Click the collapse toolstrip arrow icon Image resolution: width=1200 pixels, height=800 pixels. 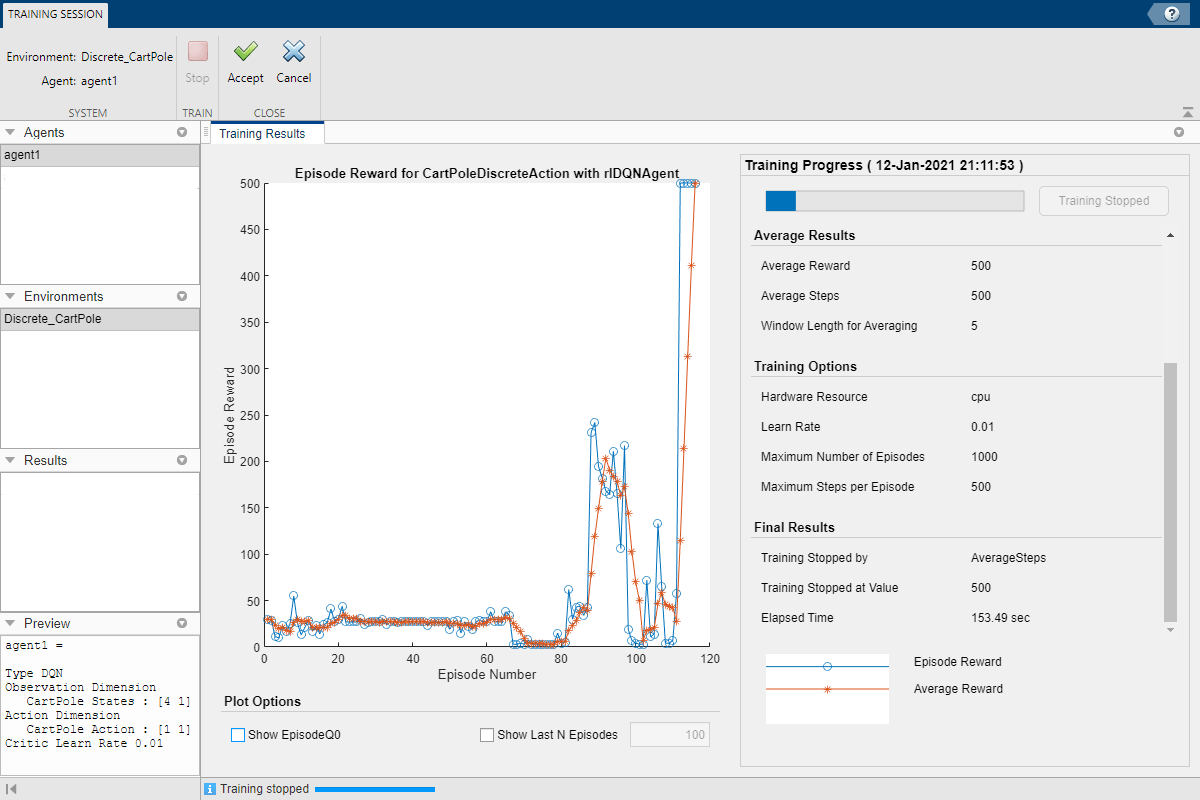point(1187,113)
